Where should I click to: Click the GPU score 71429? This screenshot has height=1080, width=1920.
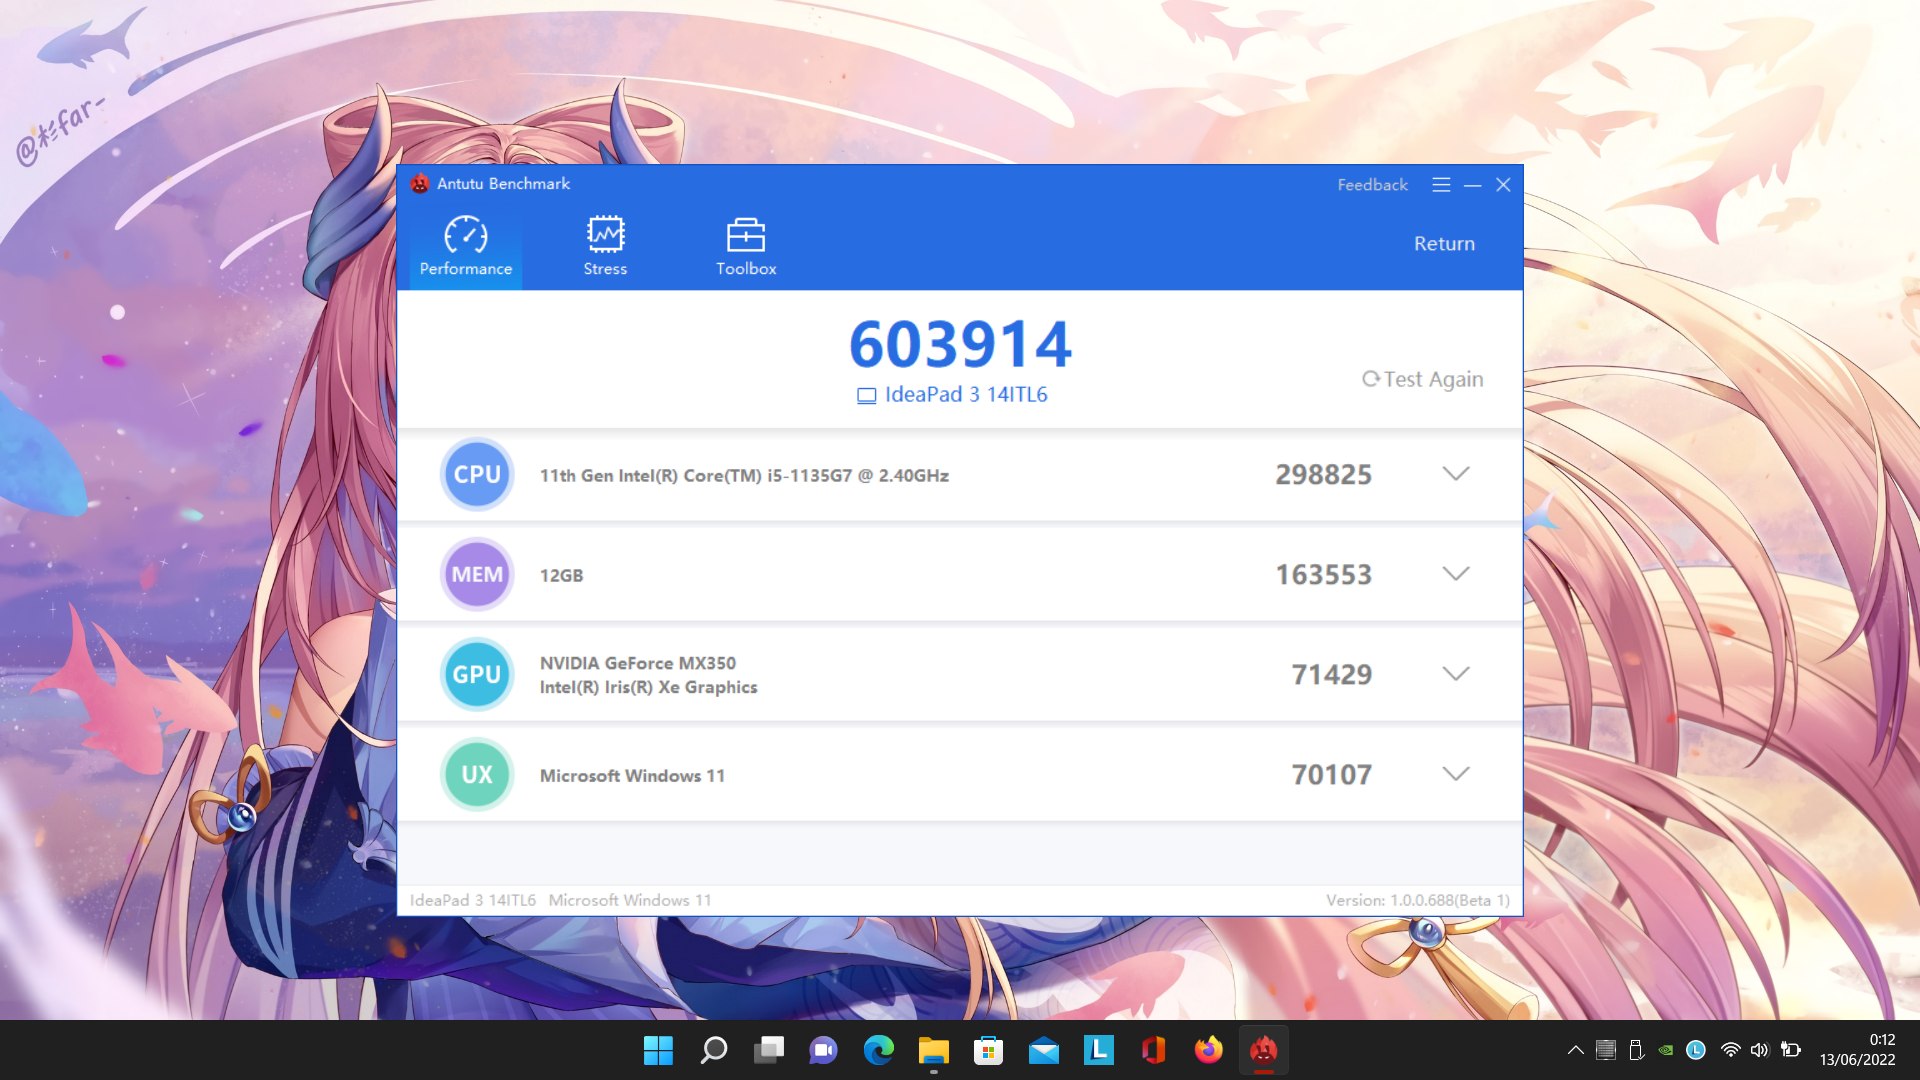(1331, 675)
